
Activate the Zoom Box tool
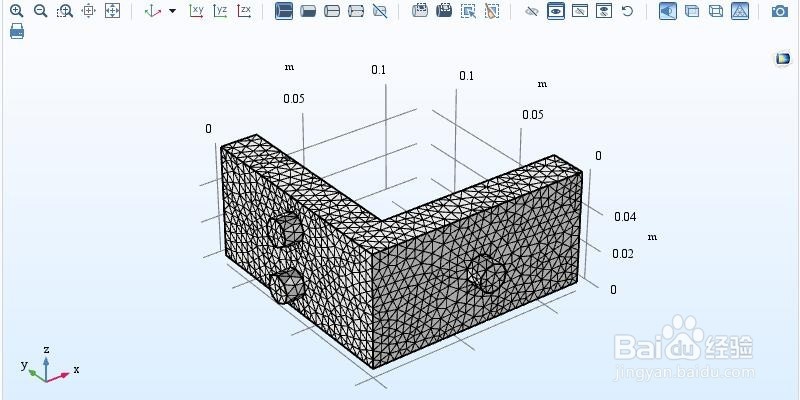coord(65,11)
